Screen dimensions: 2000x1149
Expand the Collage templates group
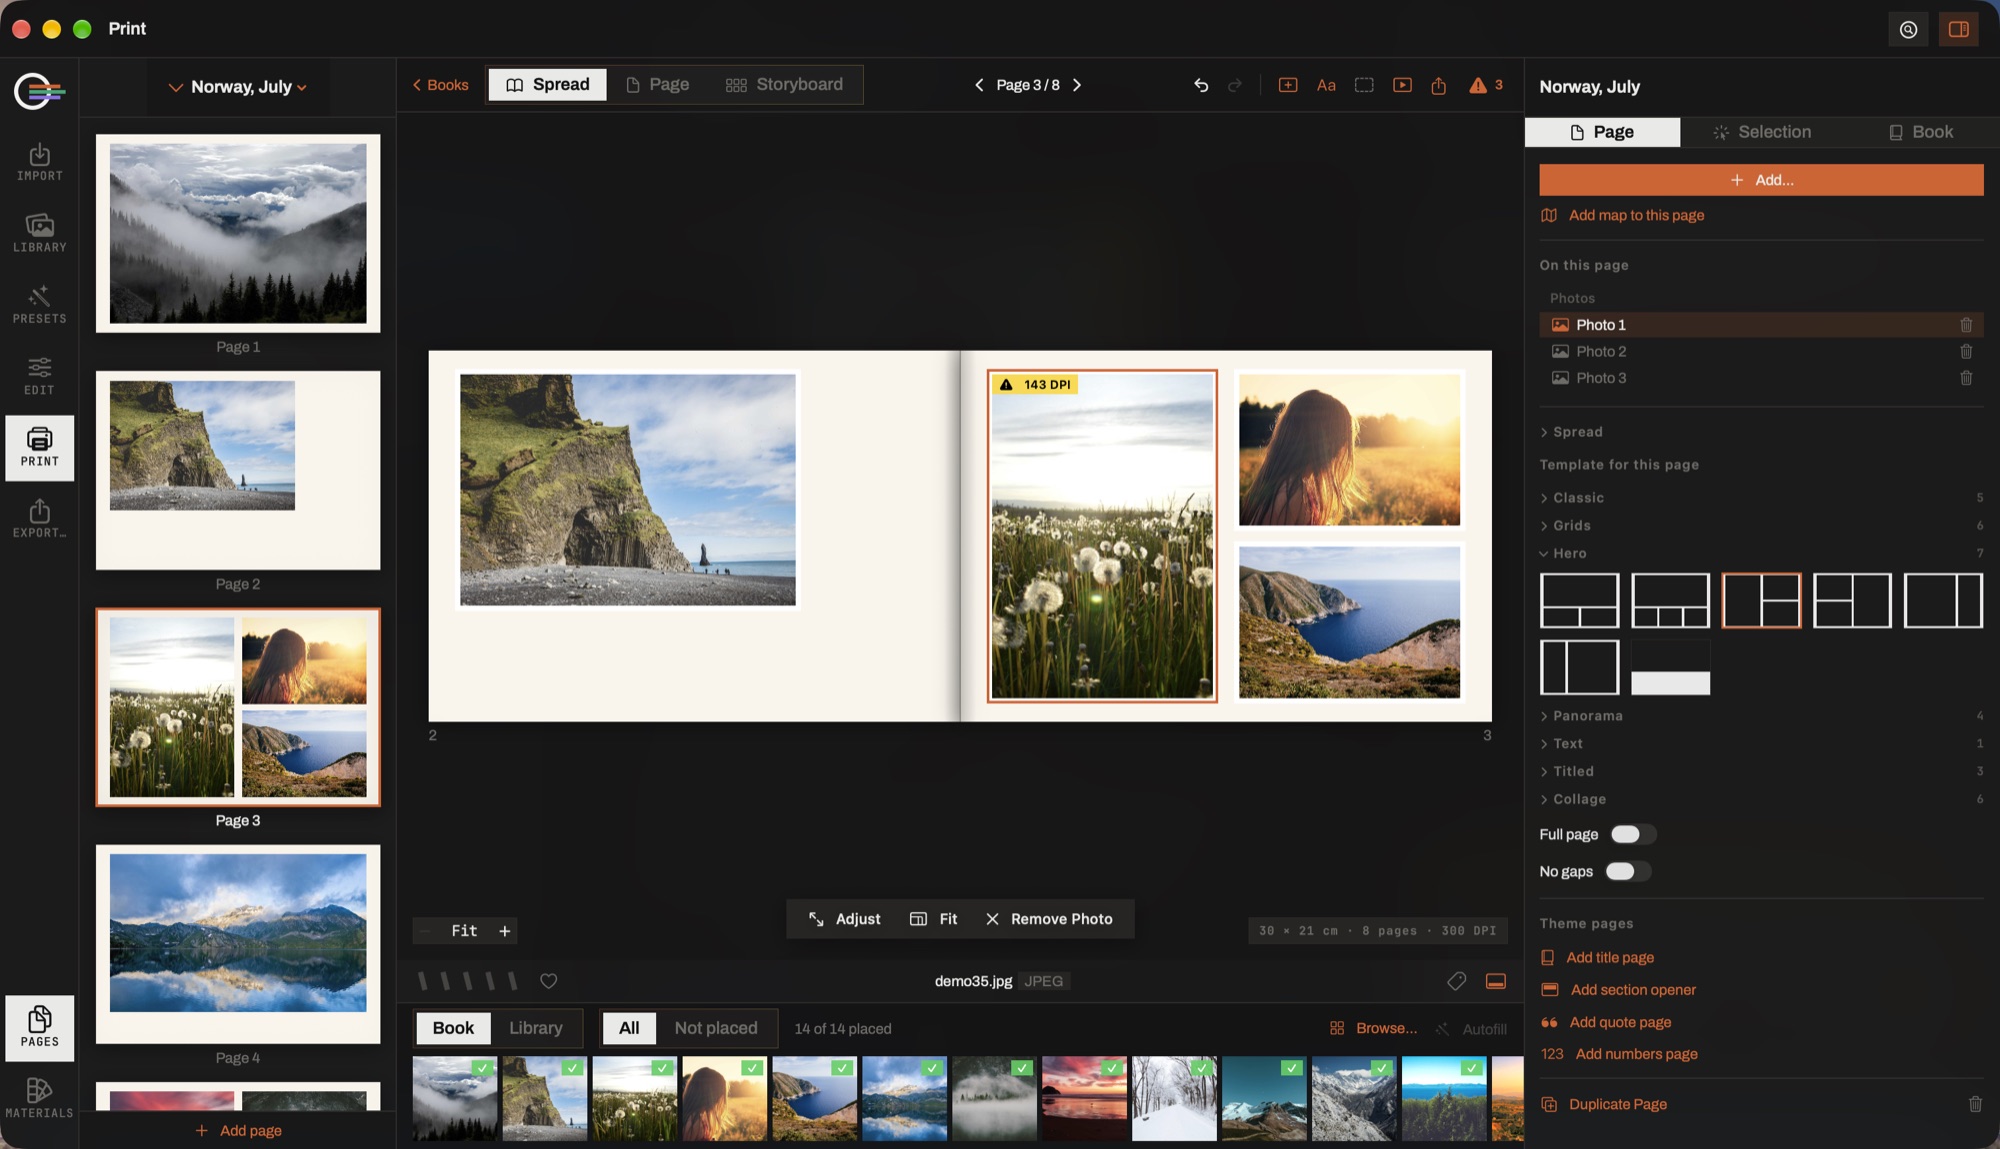click(1573, 799)
